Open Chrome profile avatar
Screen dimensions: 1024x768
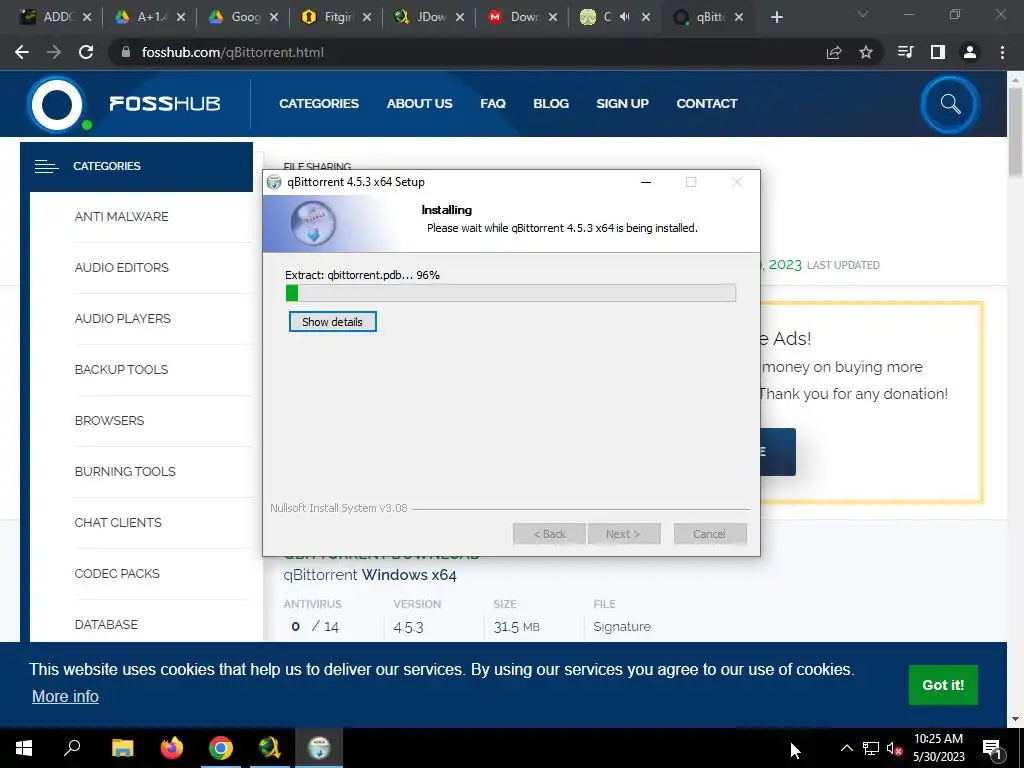click(x=970, y=52)
